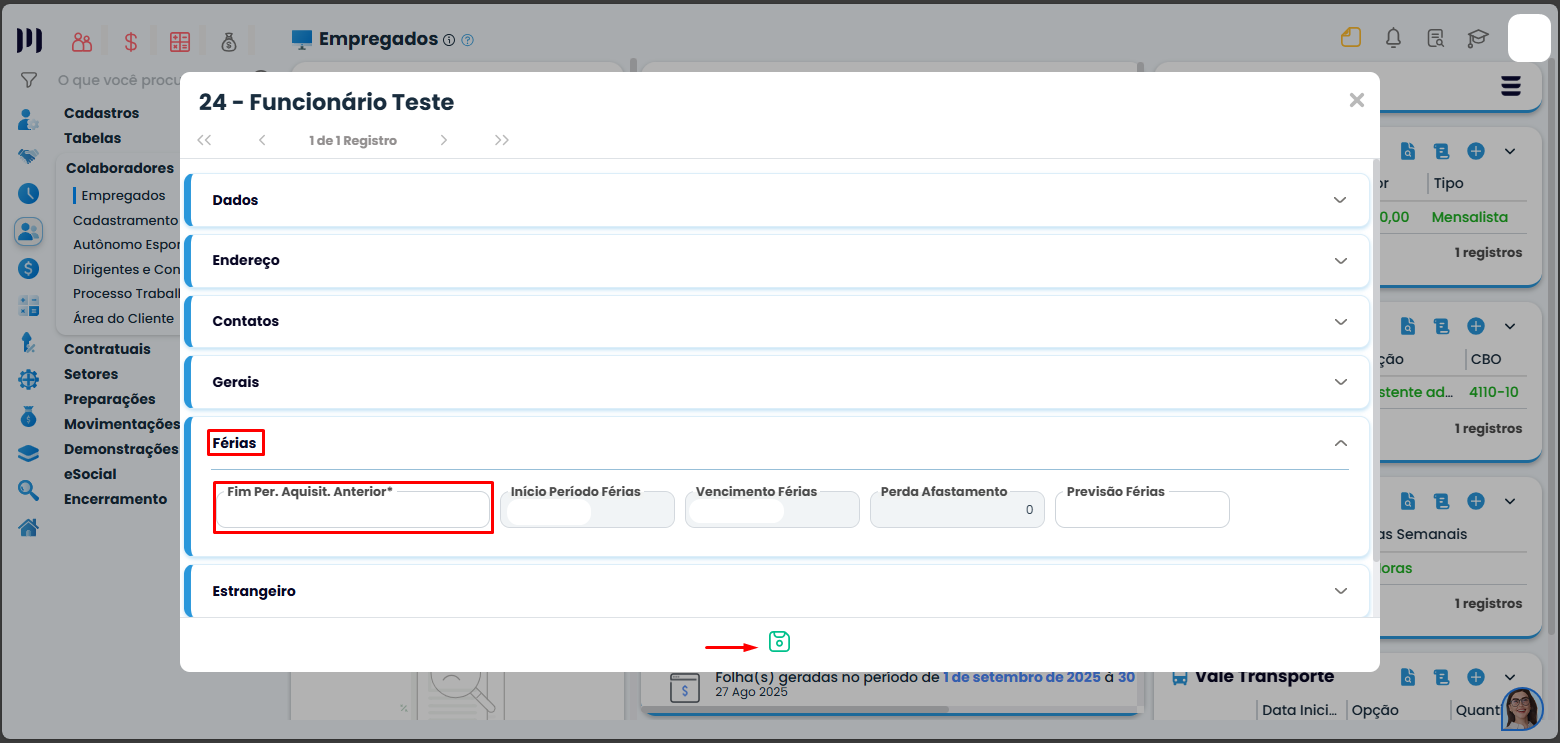Select the Área do Cliente submenu item
The width and height of the screenshot is (1560, 743).
click(124, 318)
